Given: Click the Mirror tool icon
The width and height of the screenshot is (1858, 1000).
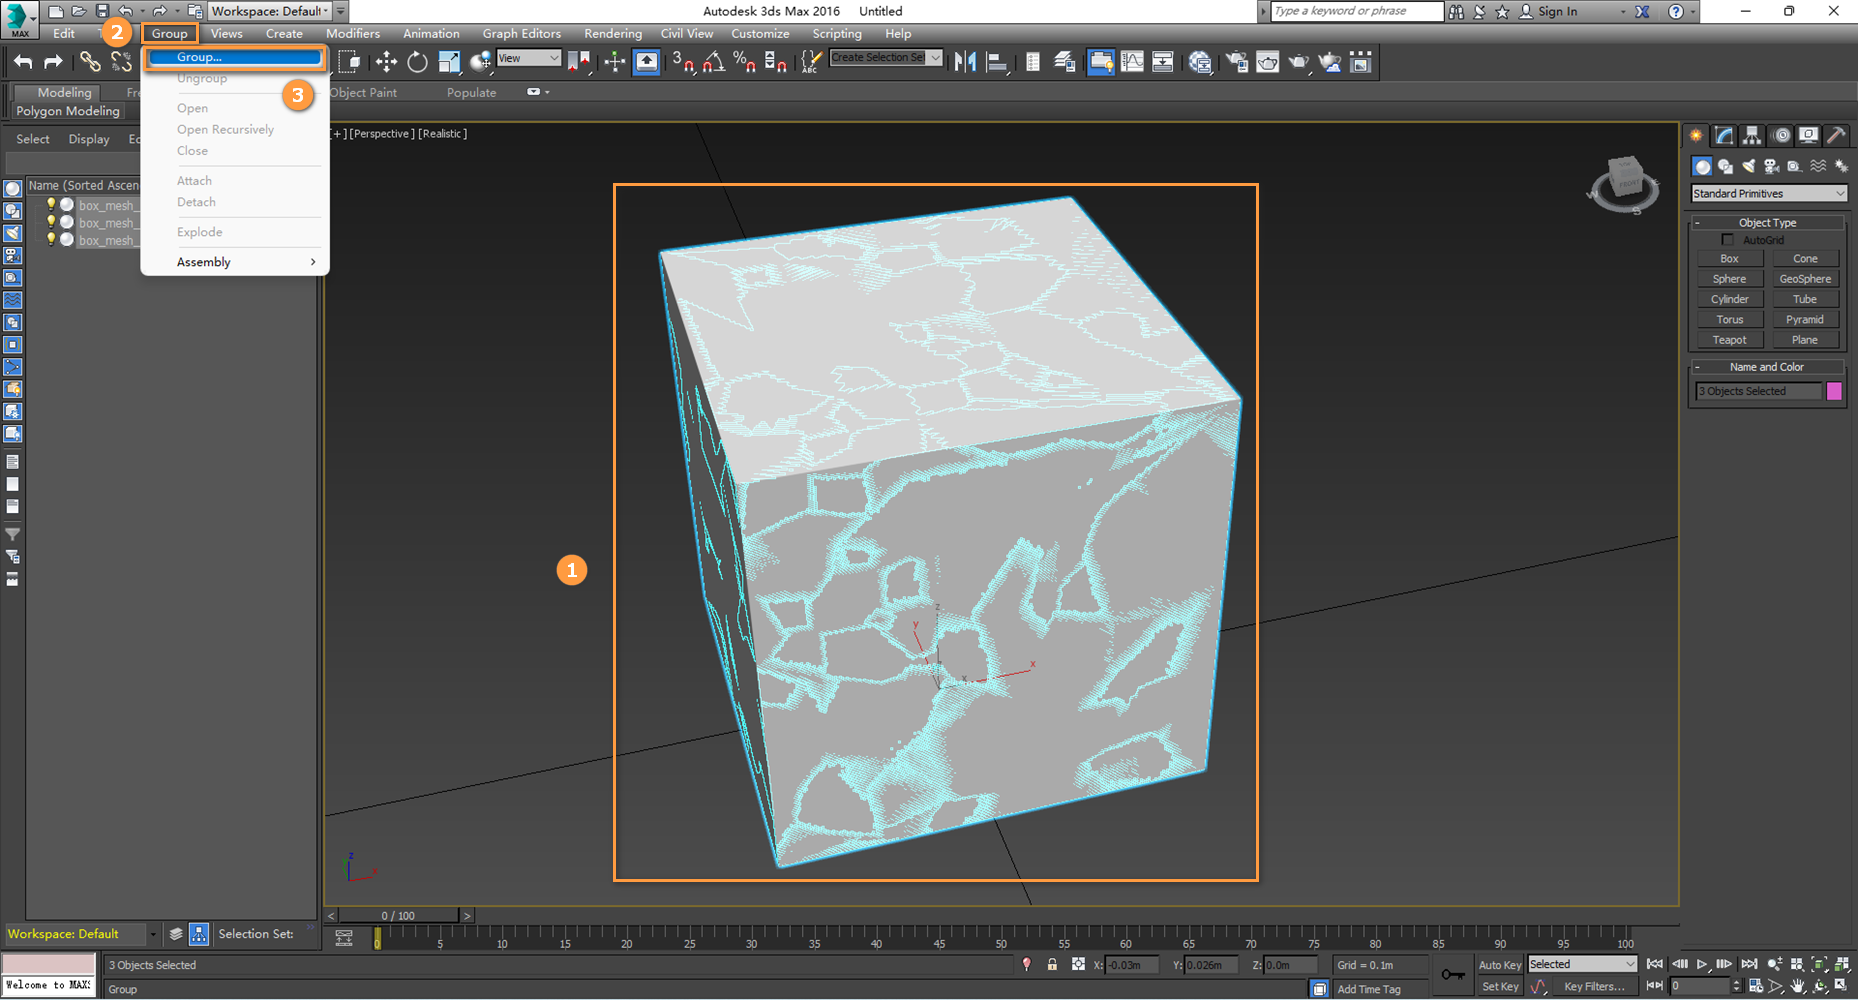Looking at the screenshot, I should tap(965, 62).
